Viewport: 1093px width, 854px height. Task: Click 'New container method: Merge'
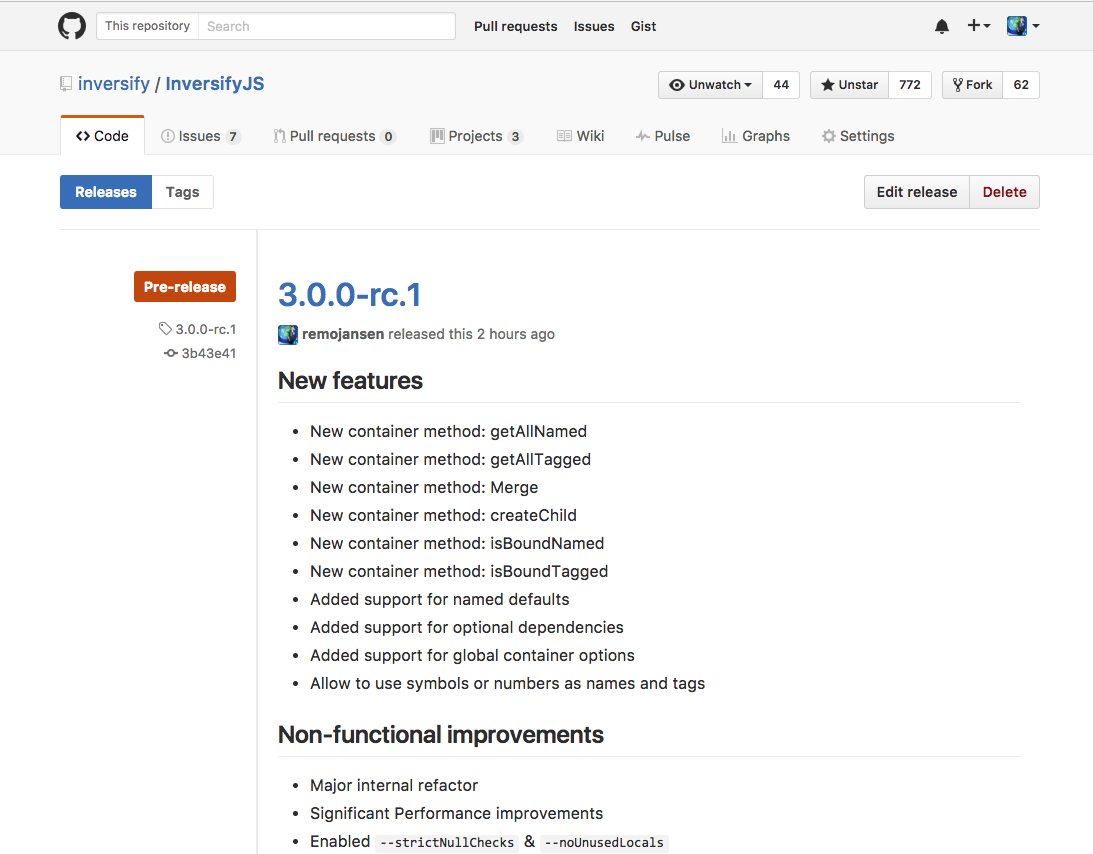click(x=424, y=487)
